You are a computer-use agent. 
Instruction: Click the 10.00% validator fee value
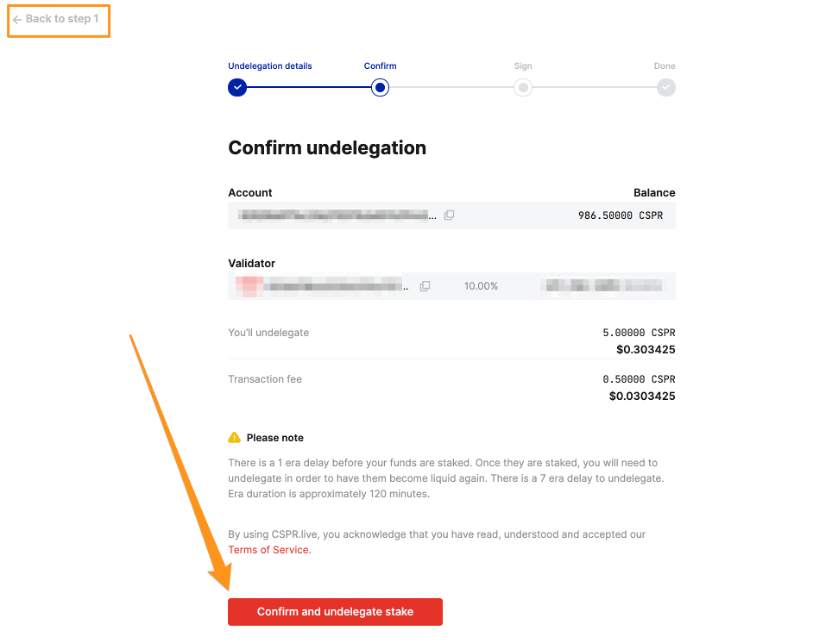click(x=481, y=286)
